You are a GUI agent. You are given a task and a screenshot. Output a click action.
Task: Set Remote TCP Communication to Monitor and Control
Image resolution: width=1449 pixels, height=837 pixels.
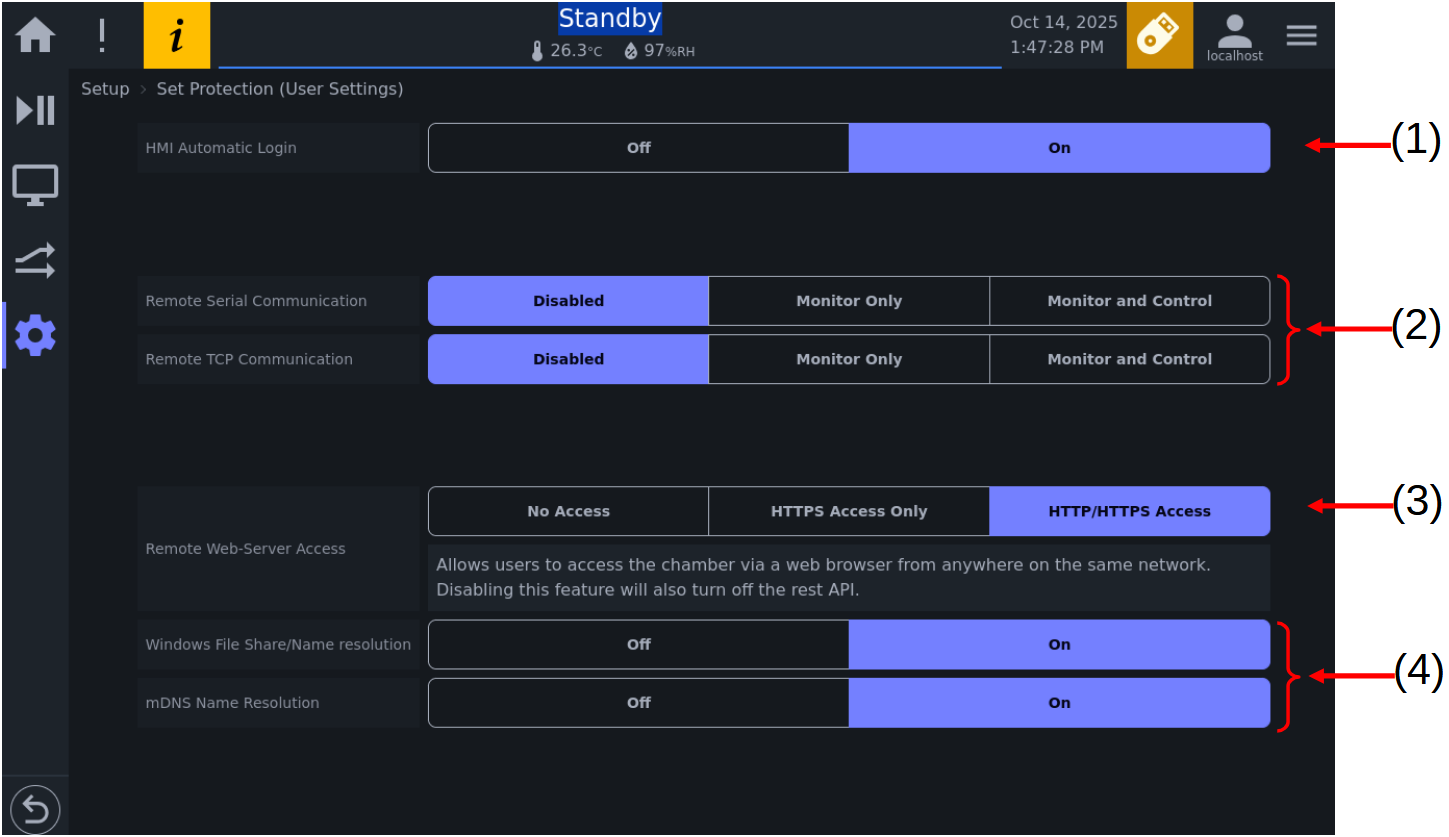1130,359
